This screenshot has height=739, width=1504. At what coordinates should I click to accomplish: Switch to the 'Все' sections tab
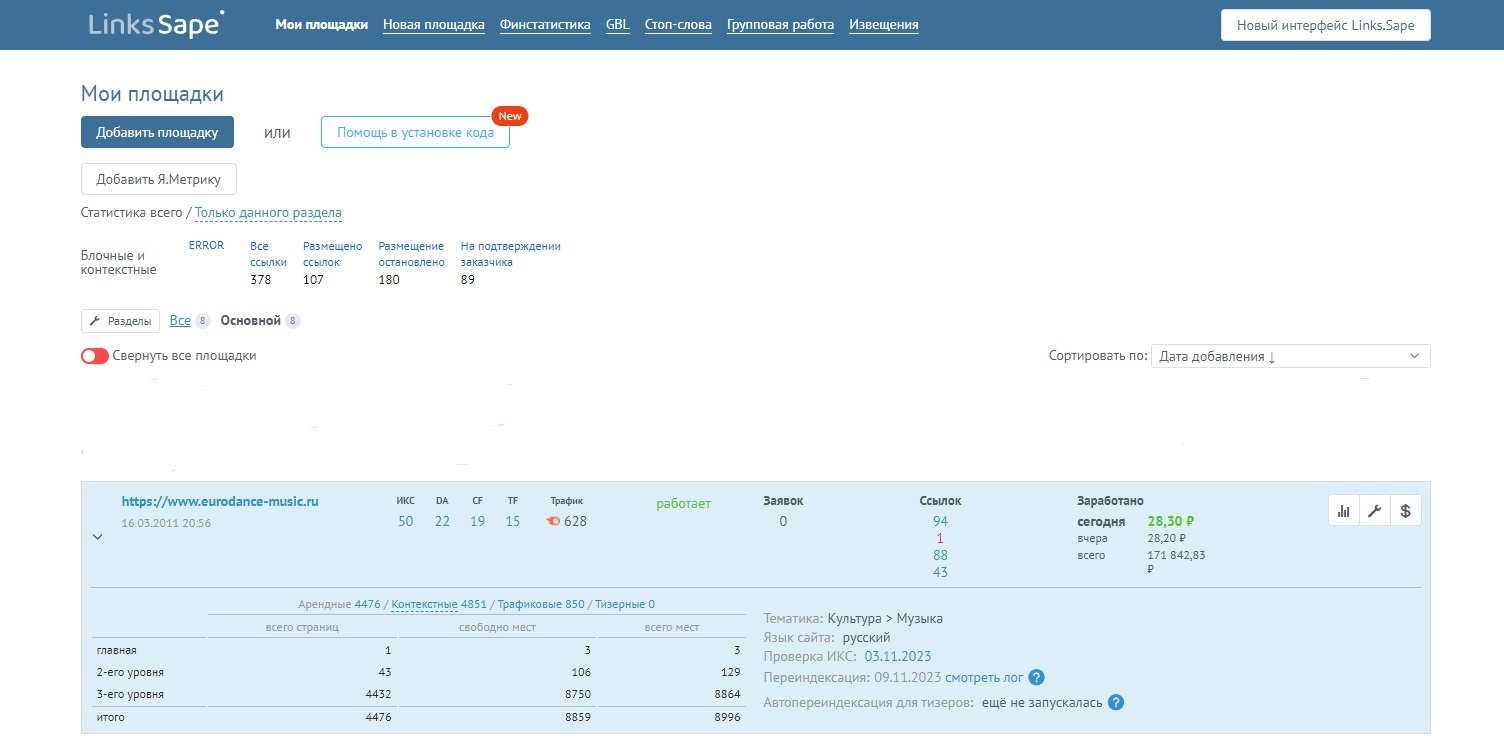coord(180,321)
